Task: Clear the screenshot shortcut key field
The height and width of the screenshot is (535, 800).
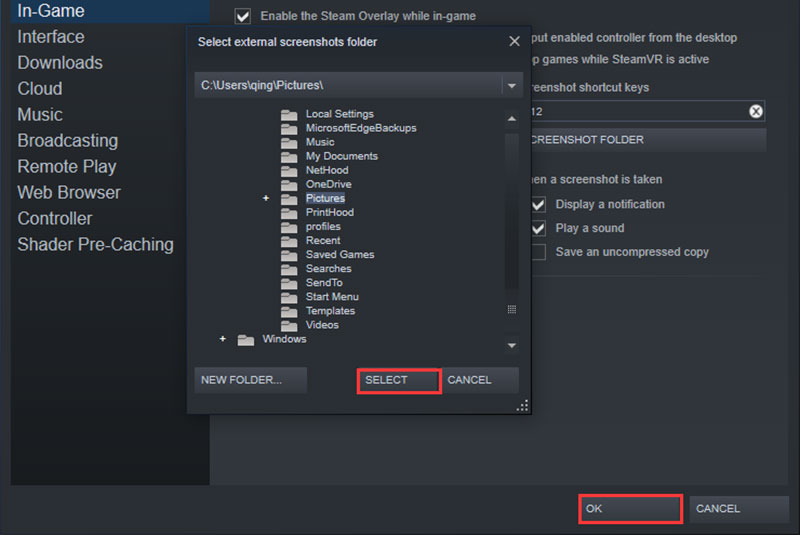Action: (x=756, y=112)
